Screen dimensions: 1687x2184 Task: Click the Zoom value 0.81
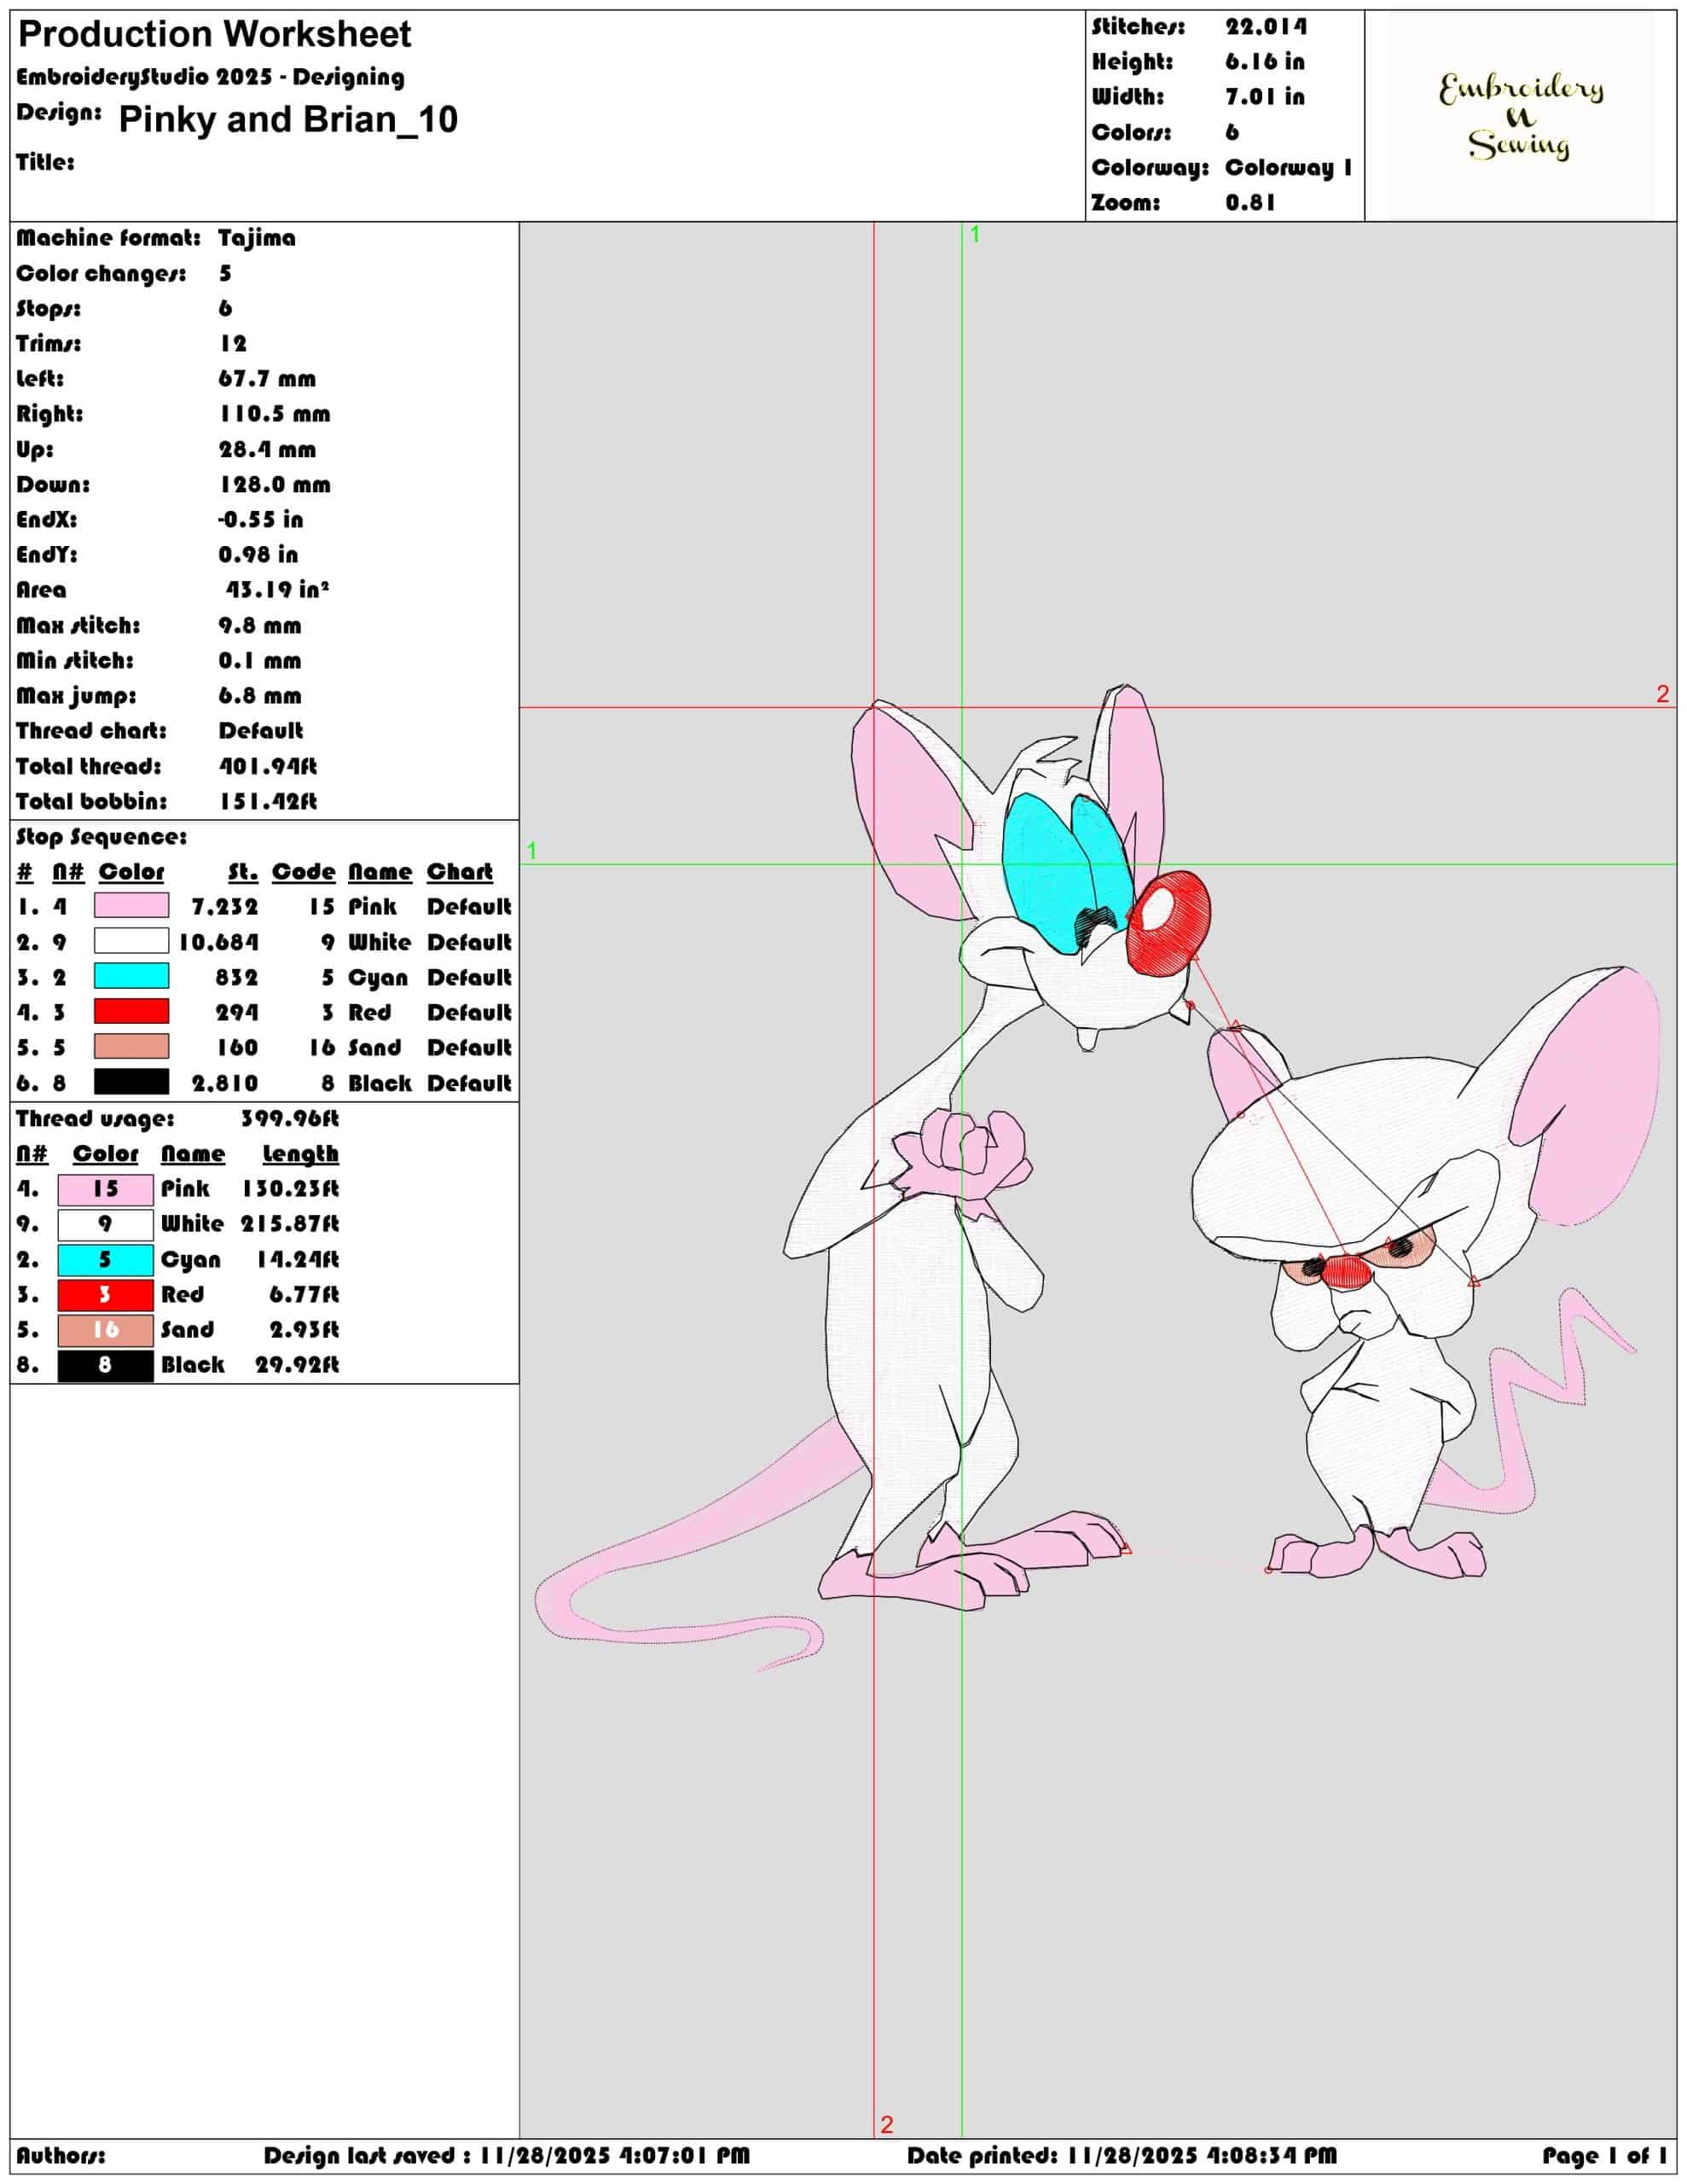point(1250,202)
